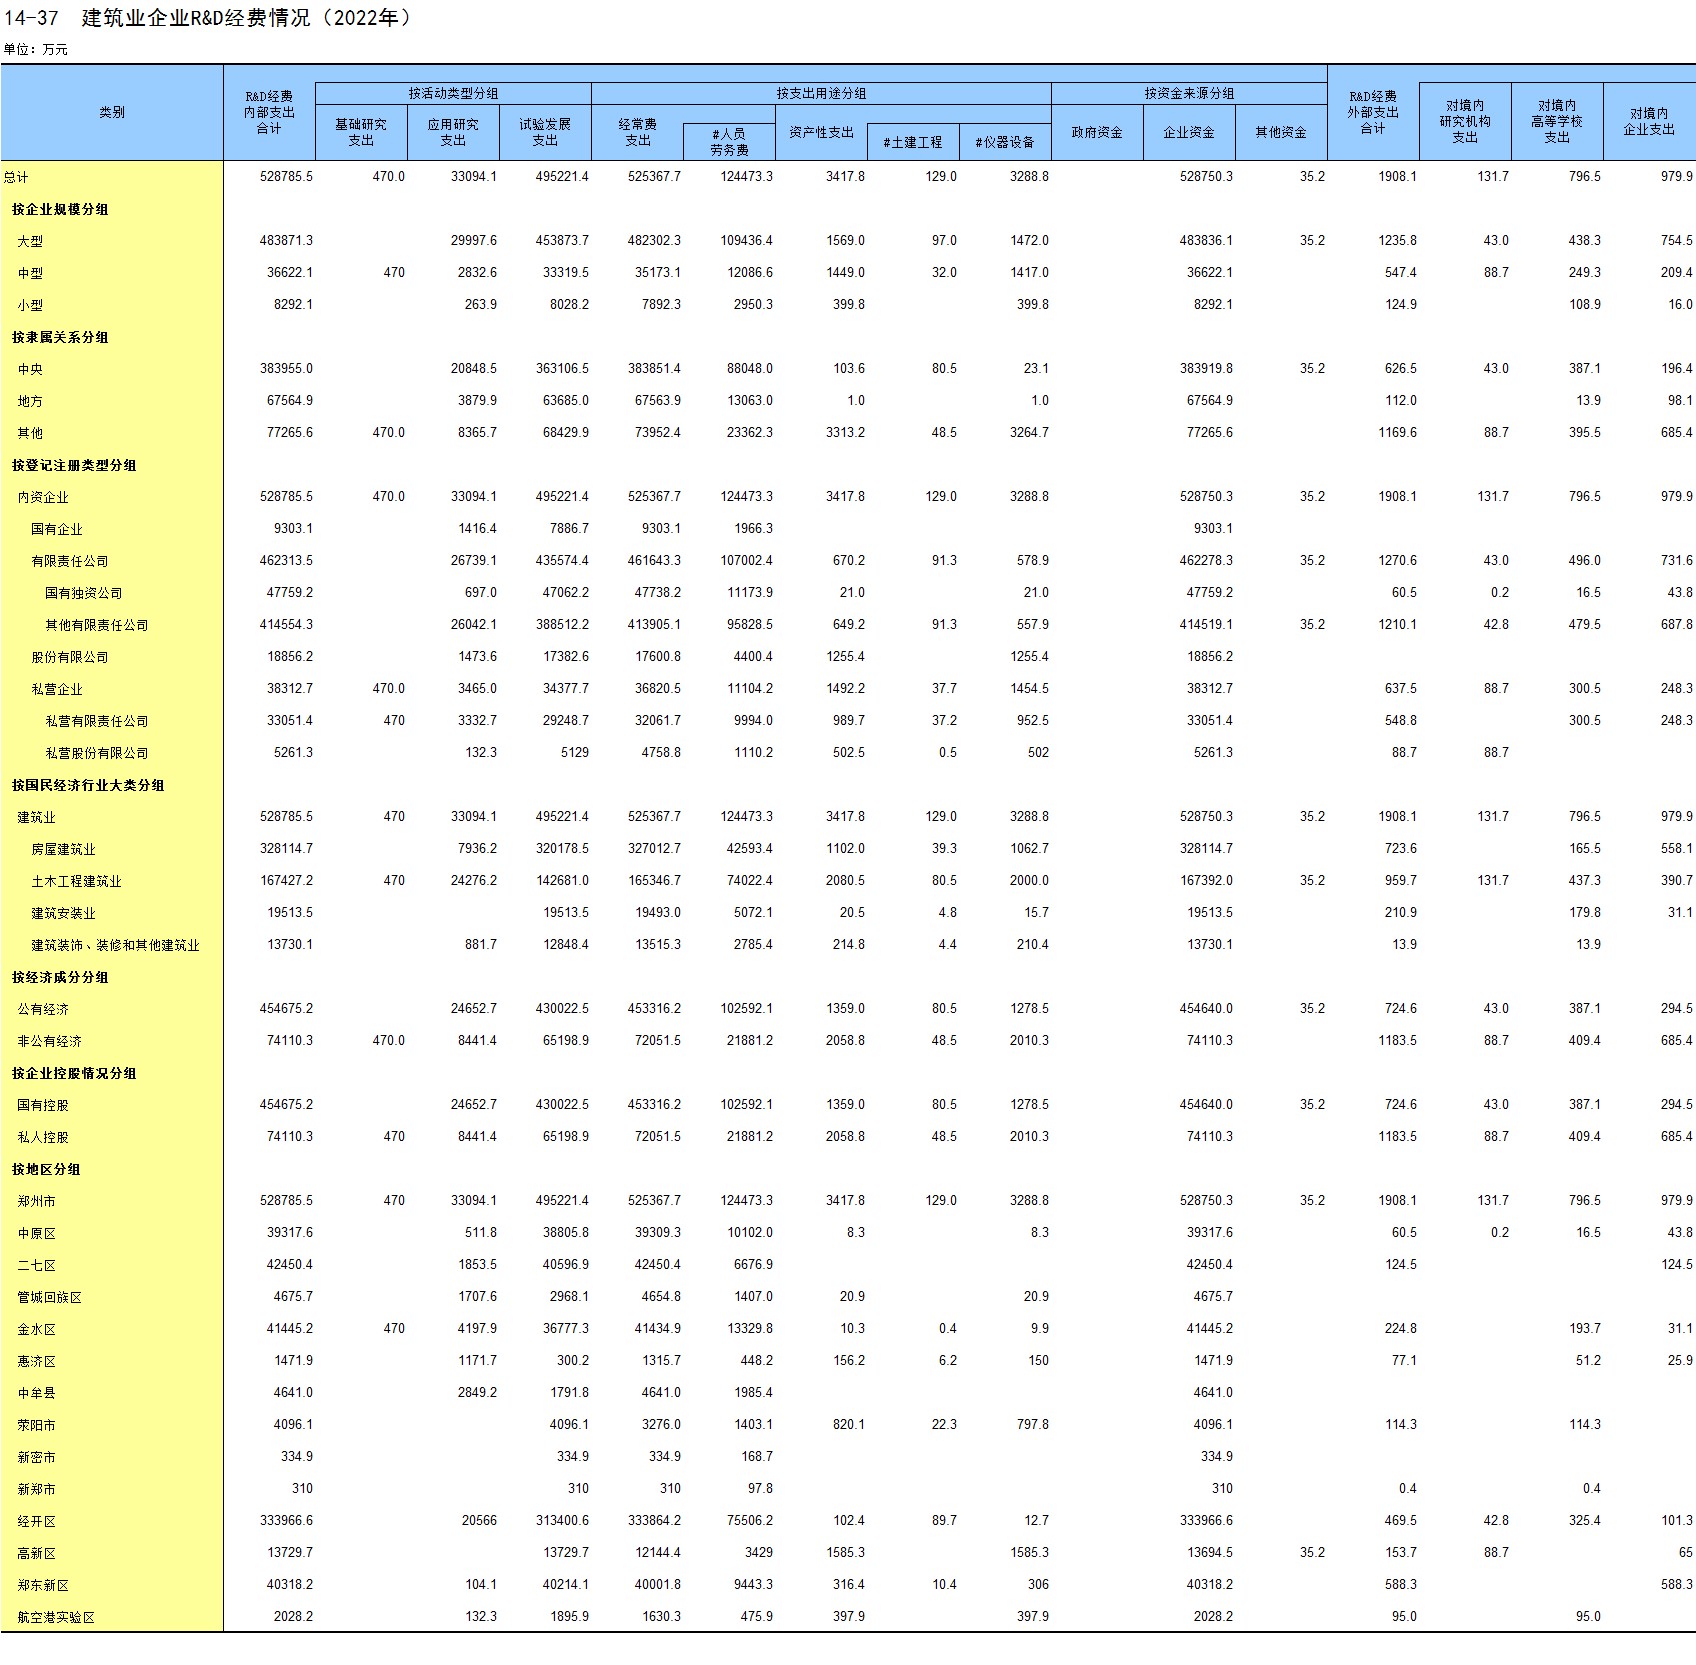The width and height of the screenshot is (1696, 1665).
Task: Click the #仪器设备 column header
Action: point(1005,142)
